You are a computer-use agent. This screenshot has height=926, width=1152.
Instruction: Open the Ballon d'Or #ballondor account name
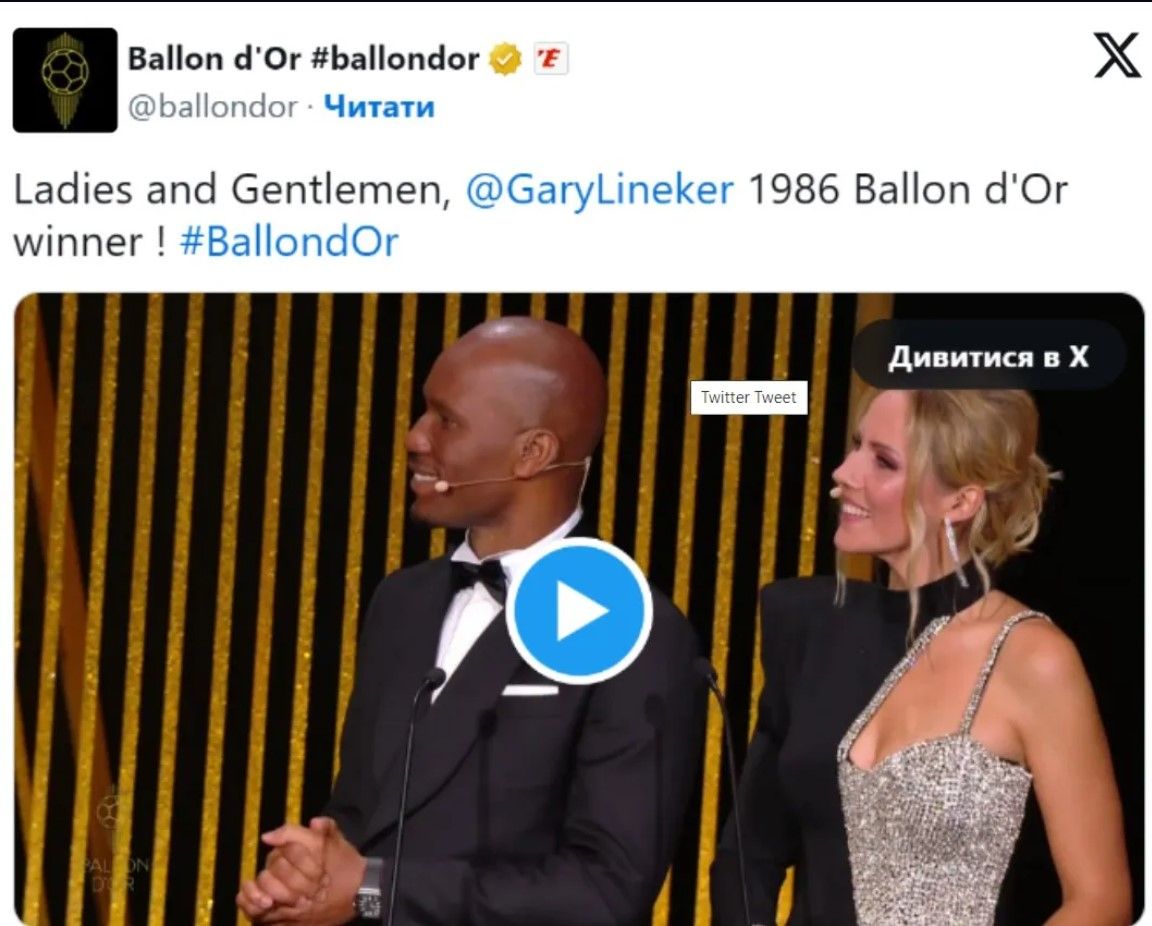(303, 59)
